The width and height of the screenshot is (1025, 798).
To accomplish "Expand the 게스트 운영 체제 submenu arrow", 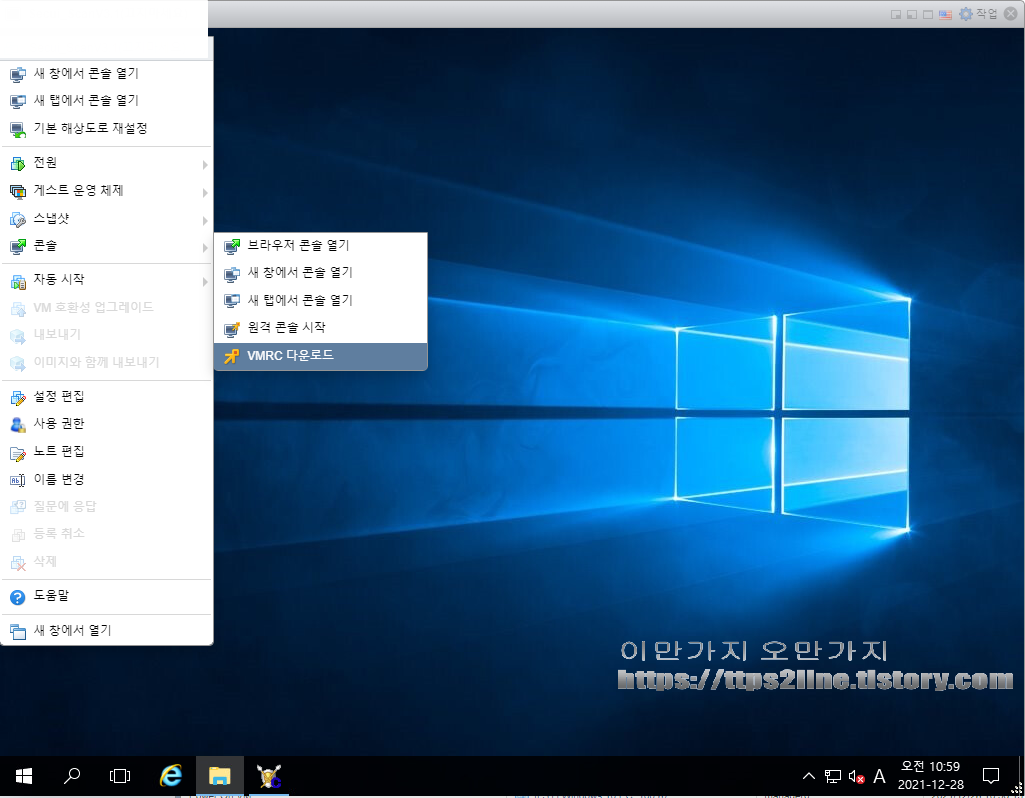I will (205, 193).
